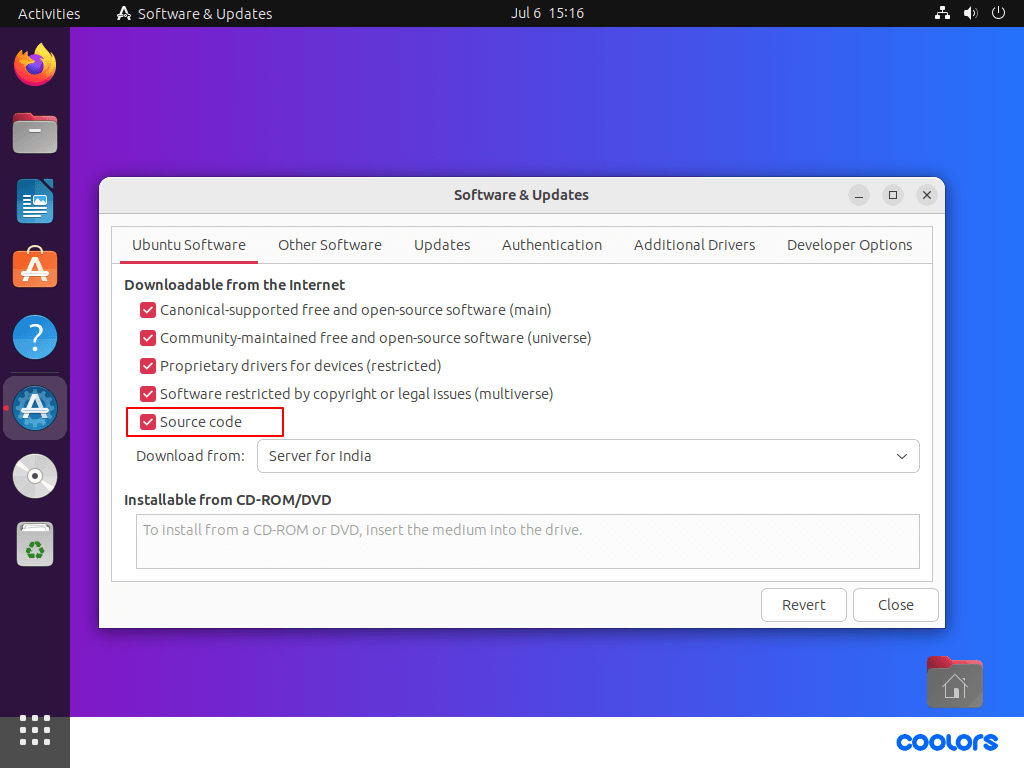Screen dimensions: 1024x768
Task: Open Software & Updates app menu in top bar
Action: point(194,14)
